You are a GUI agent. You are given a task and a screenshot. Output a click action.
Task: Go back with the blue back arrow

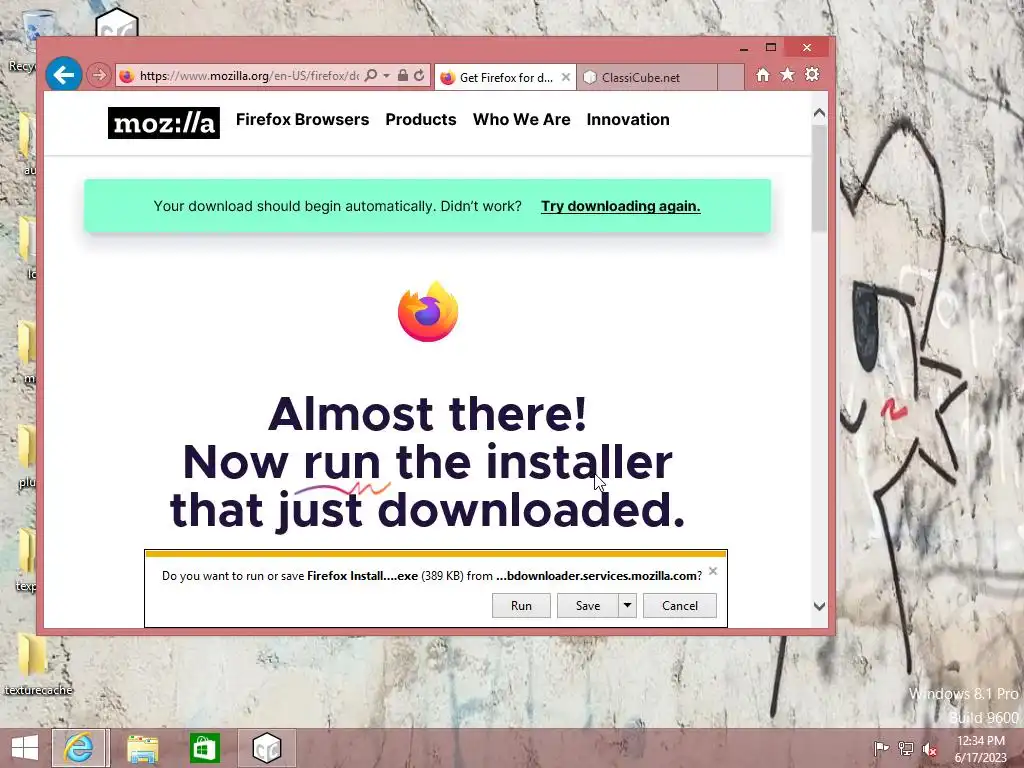64,75
